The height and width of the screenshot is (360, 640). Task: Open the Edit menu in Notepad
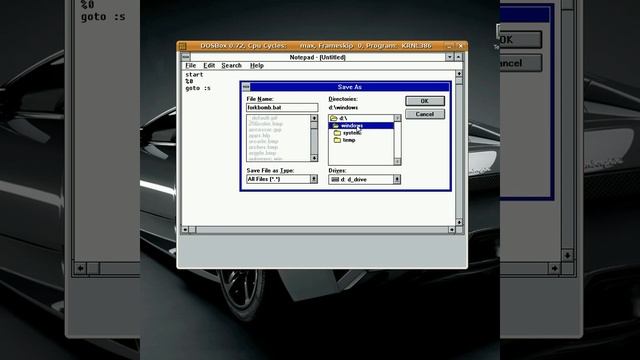tap(209, 65)
